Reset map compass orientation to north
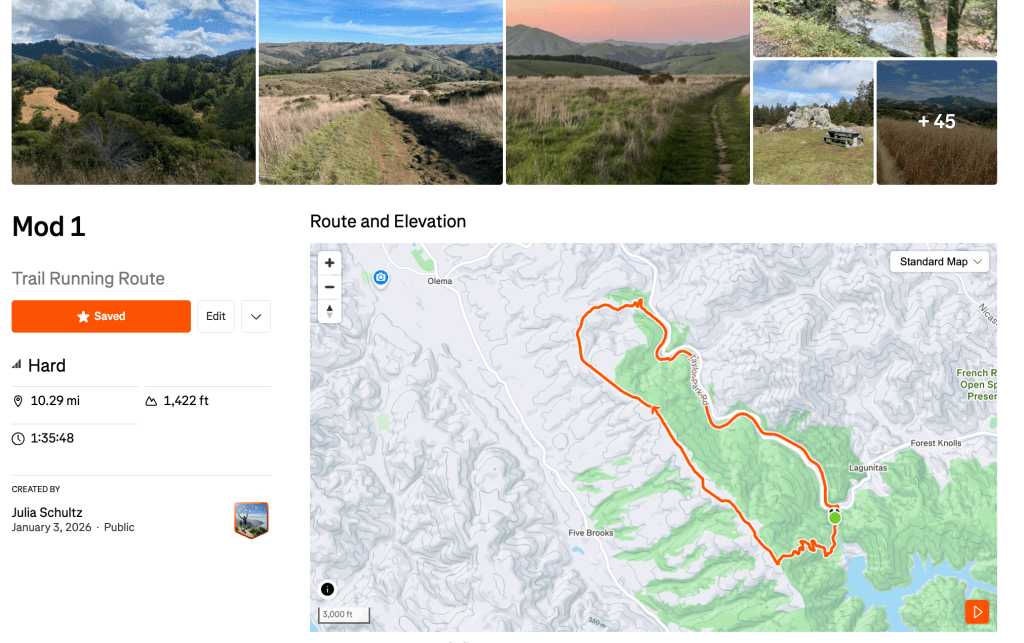 click(x=330, y=311)
